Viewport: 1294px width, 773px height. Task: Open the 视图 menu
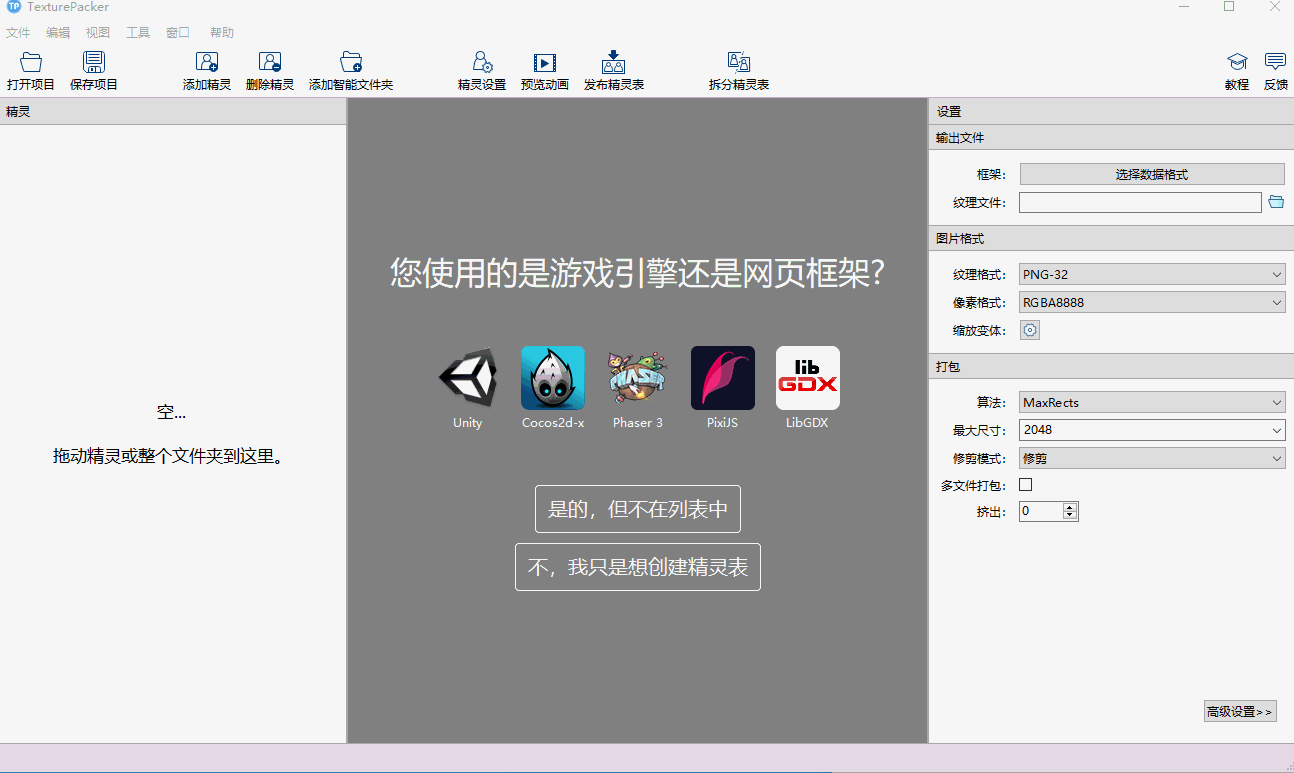(98, 33)
